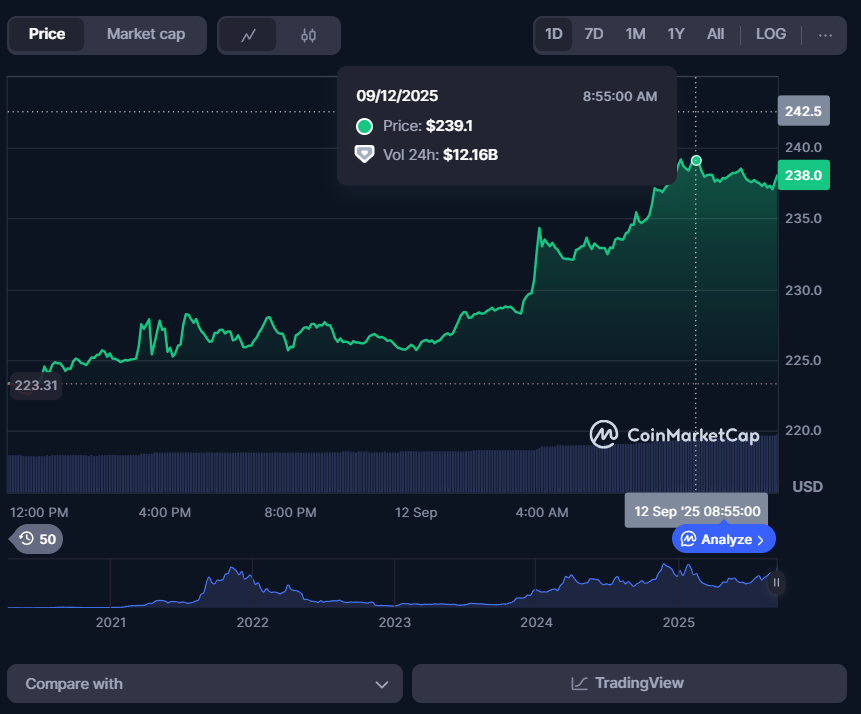Click the Analyze button's AI icon
Viewport: 861px width, 714px height.
click(x=688, y=539)
